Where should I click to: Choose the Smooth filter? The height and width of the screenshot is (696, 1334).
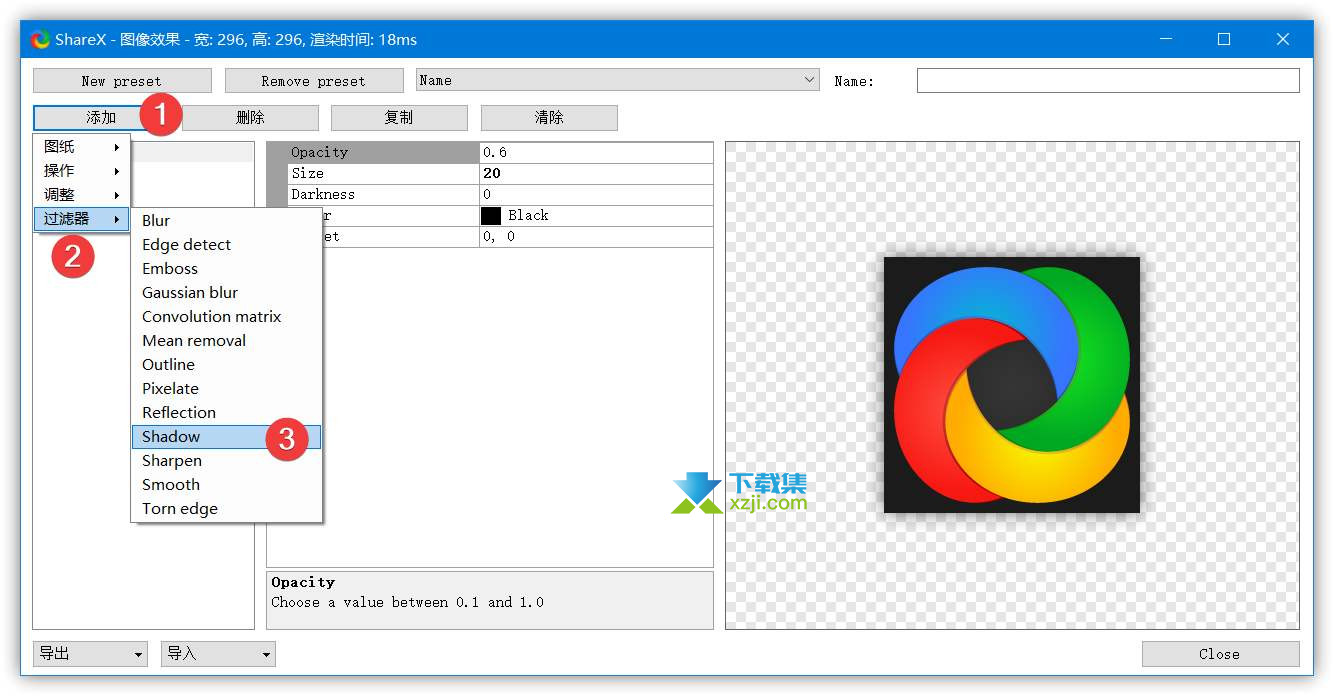click(227, 485)
